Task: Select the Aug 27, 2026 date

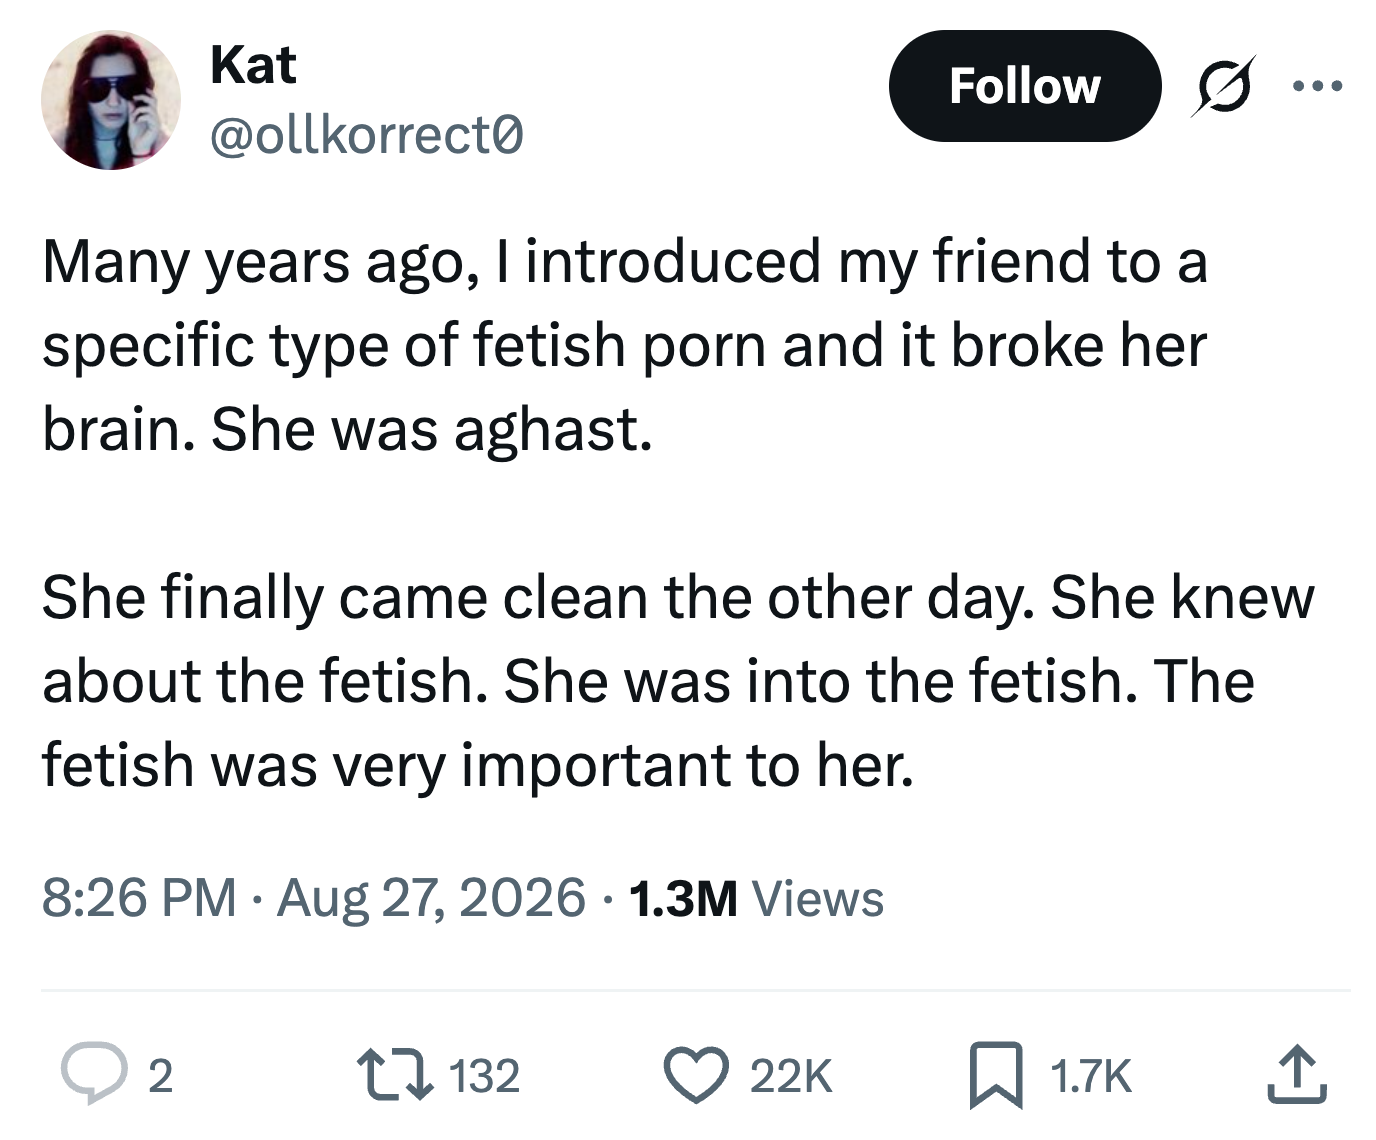Action: pyautogui.click(x=431, y=897)
